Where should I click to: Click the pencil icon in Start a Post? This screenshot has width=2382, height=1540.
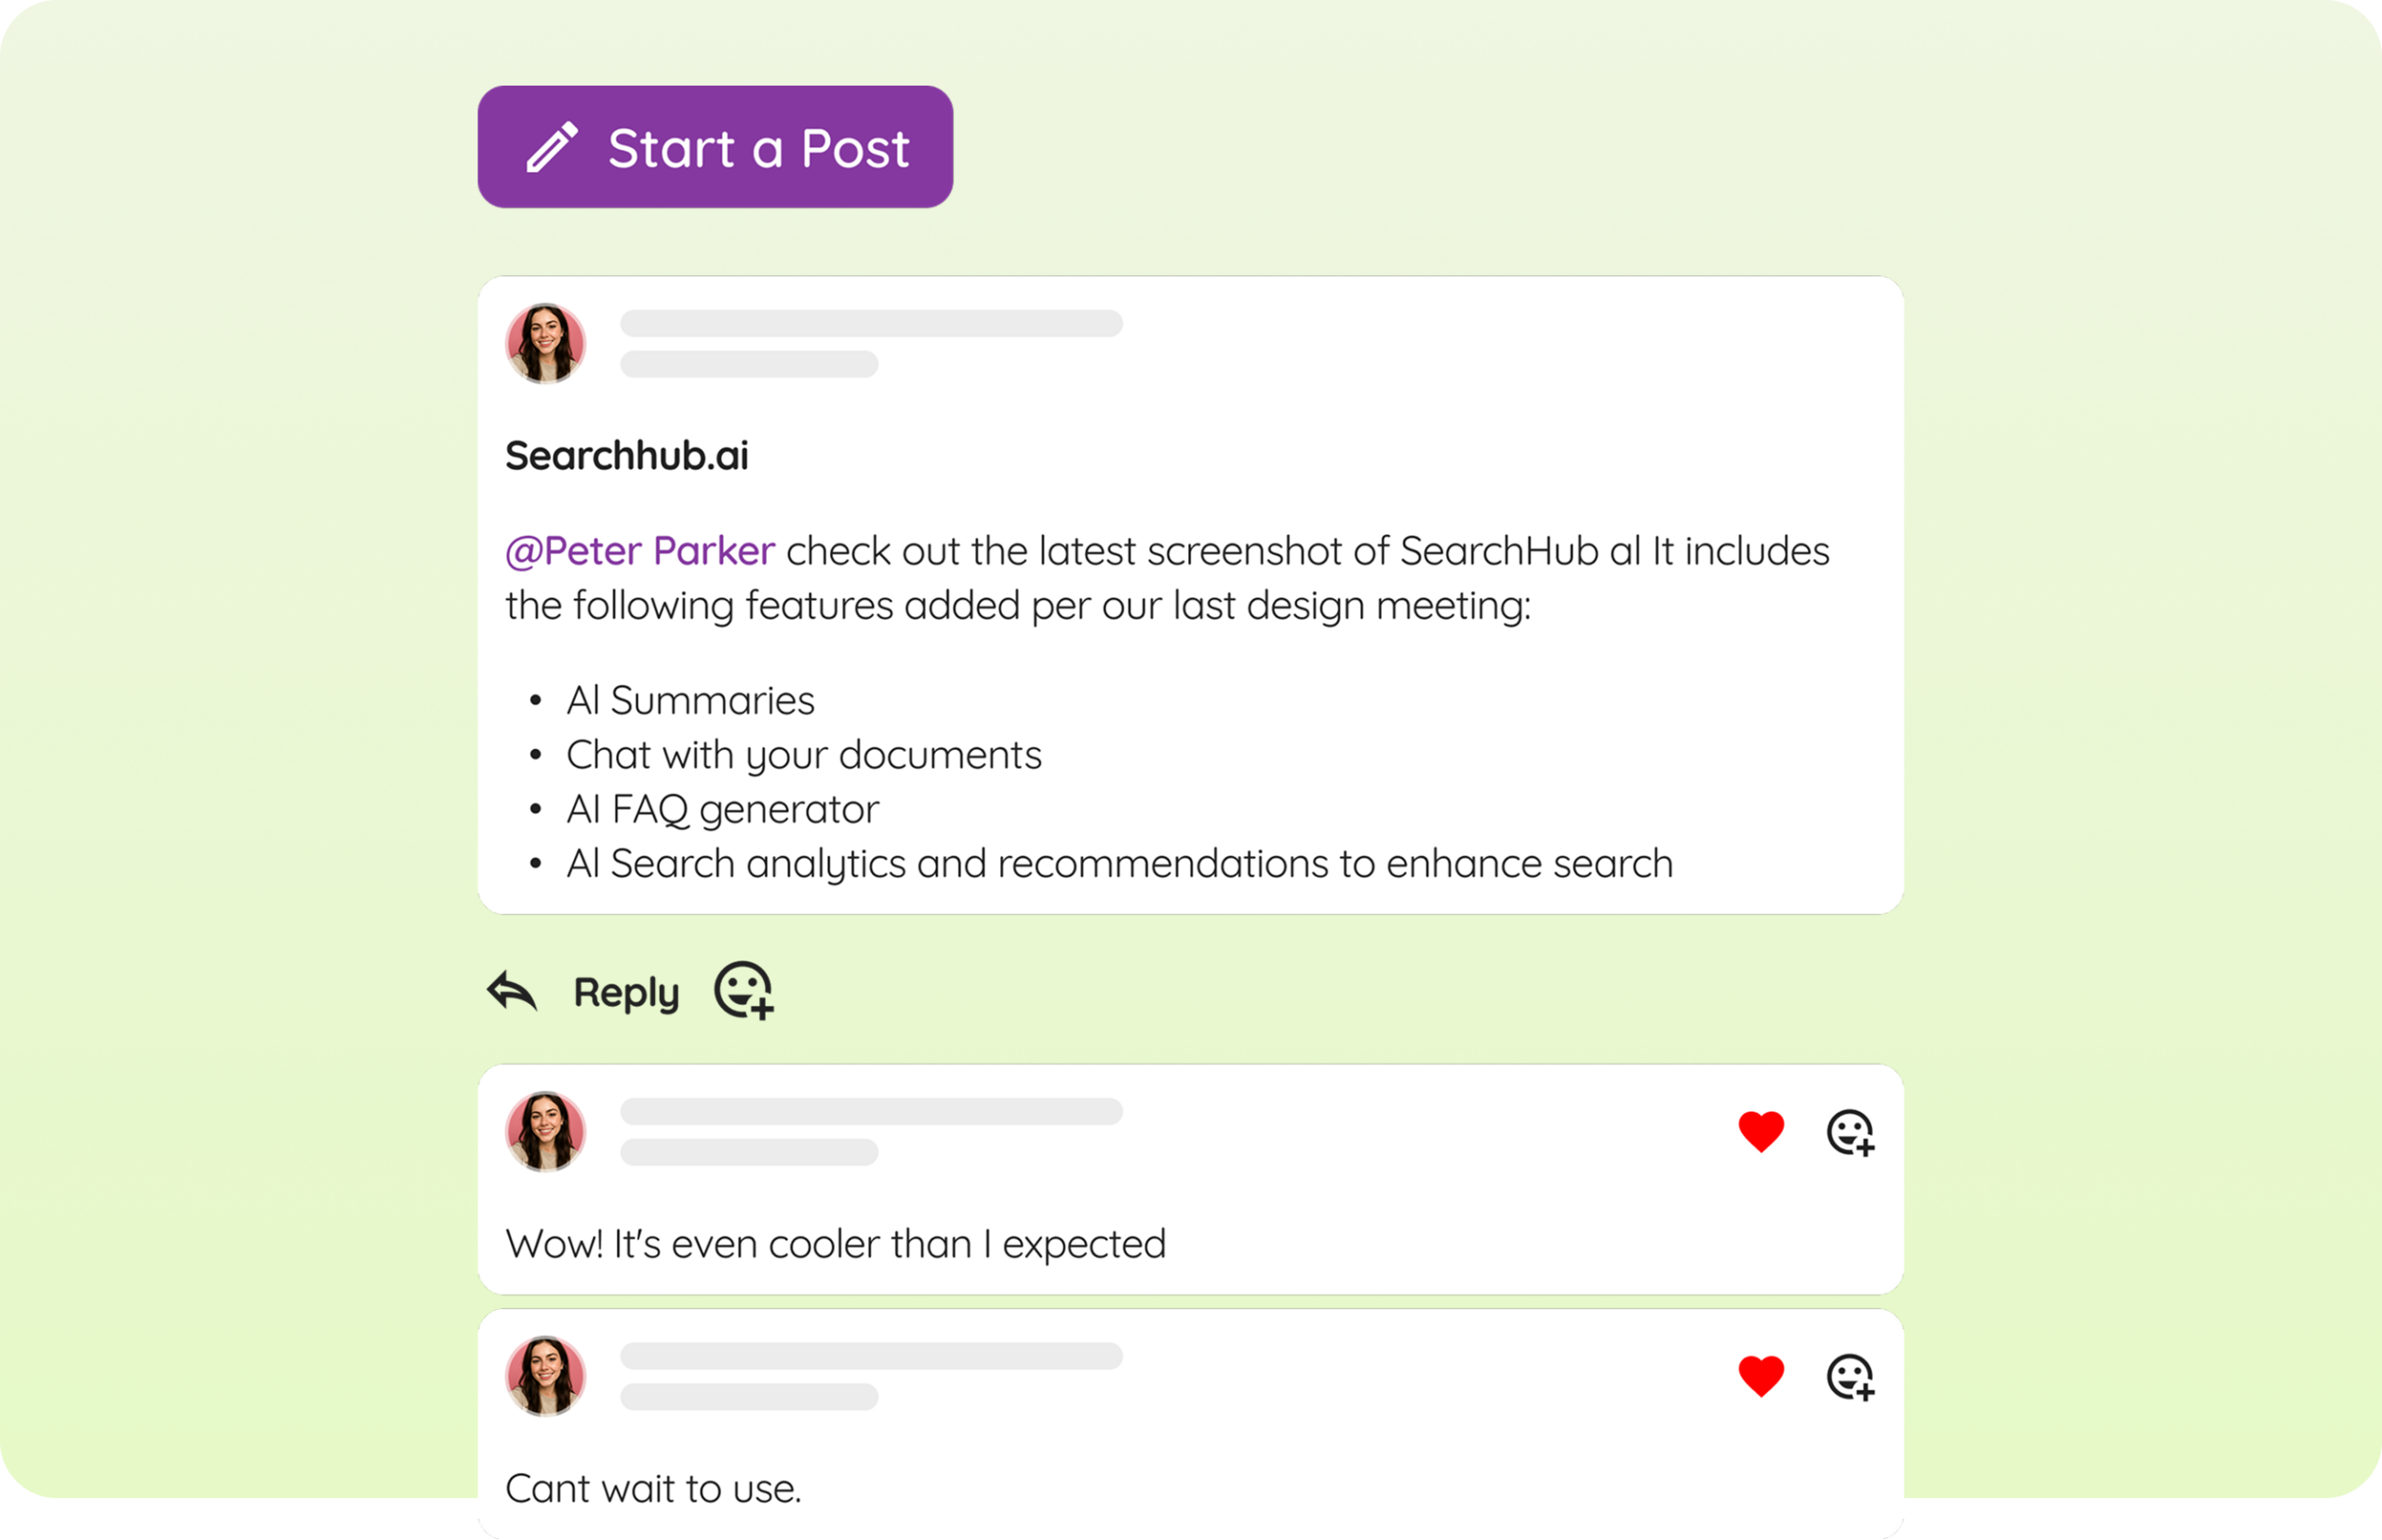click(x=552, y=147)
